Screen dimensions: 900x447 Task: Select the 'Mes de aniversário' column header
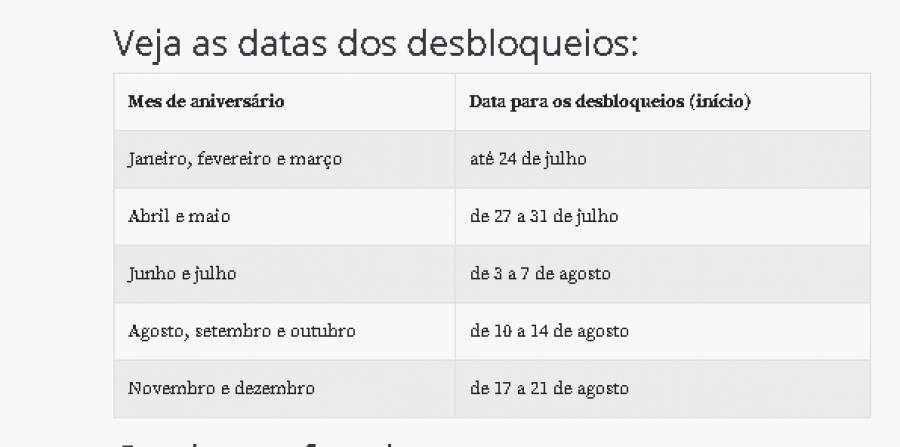click(x=284, y=102)
